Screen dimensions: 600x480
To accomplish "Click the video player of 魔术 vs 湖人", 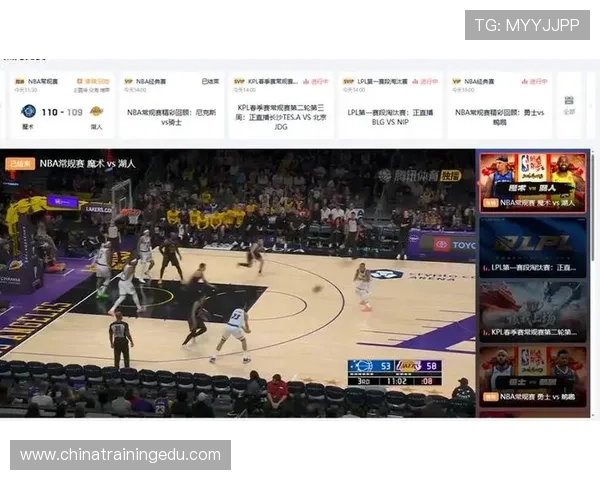I will 237,283.
